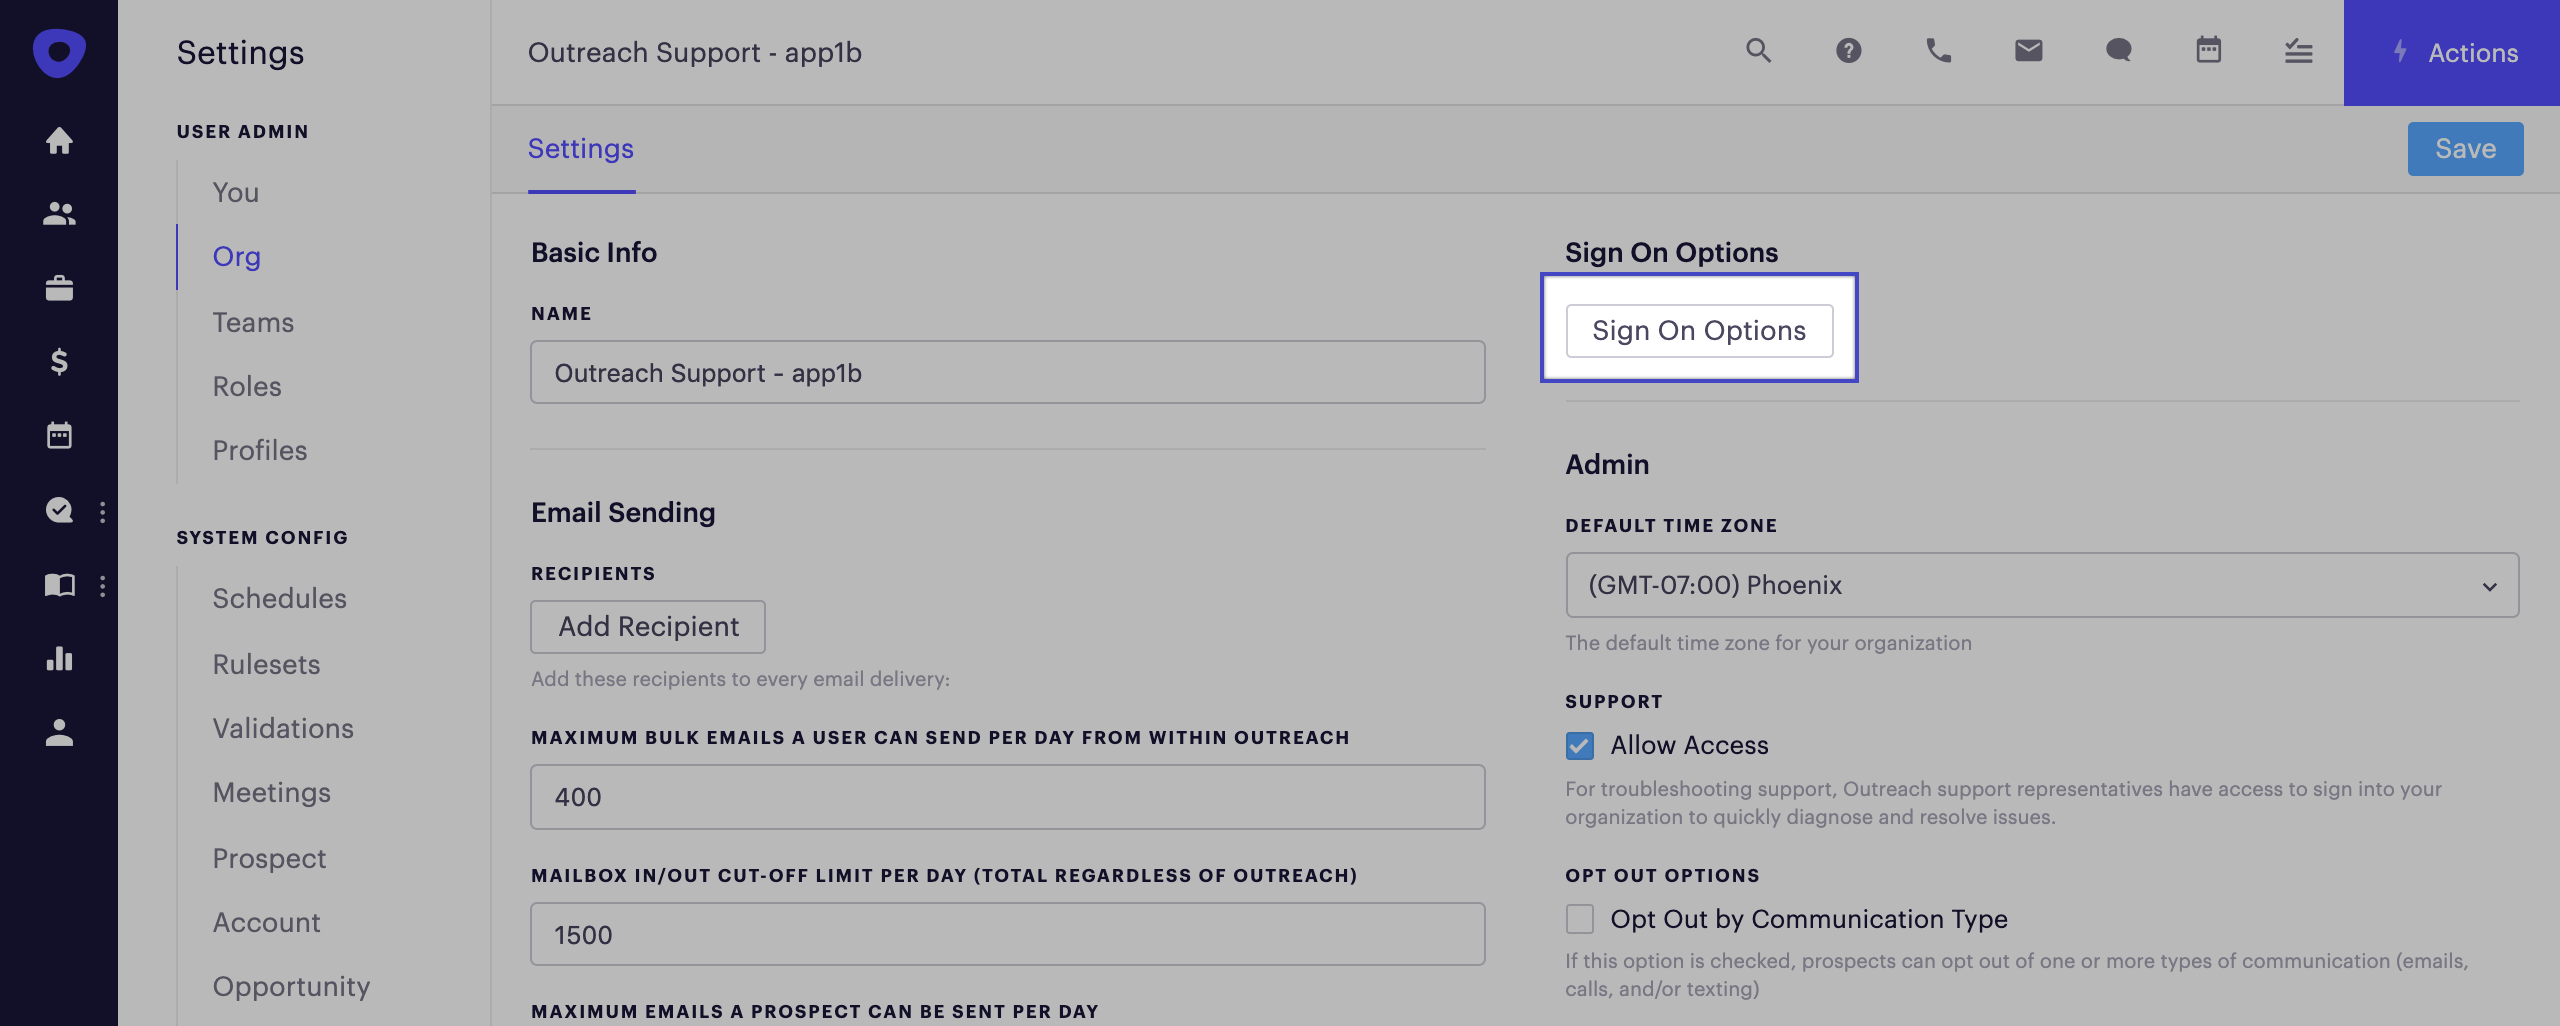The image size is (2560, 1026).
Task: Open the Teams settings
Action: (253, 322)
